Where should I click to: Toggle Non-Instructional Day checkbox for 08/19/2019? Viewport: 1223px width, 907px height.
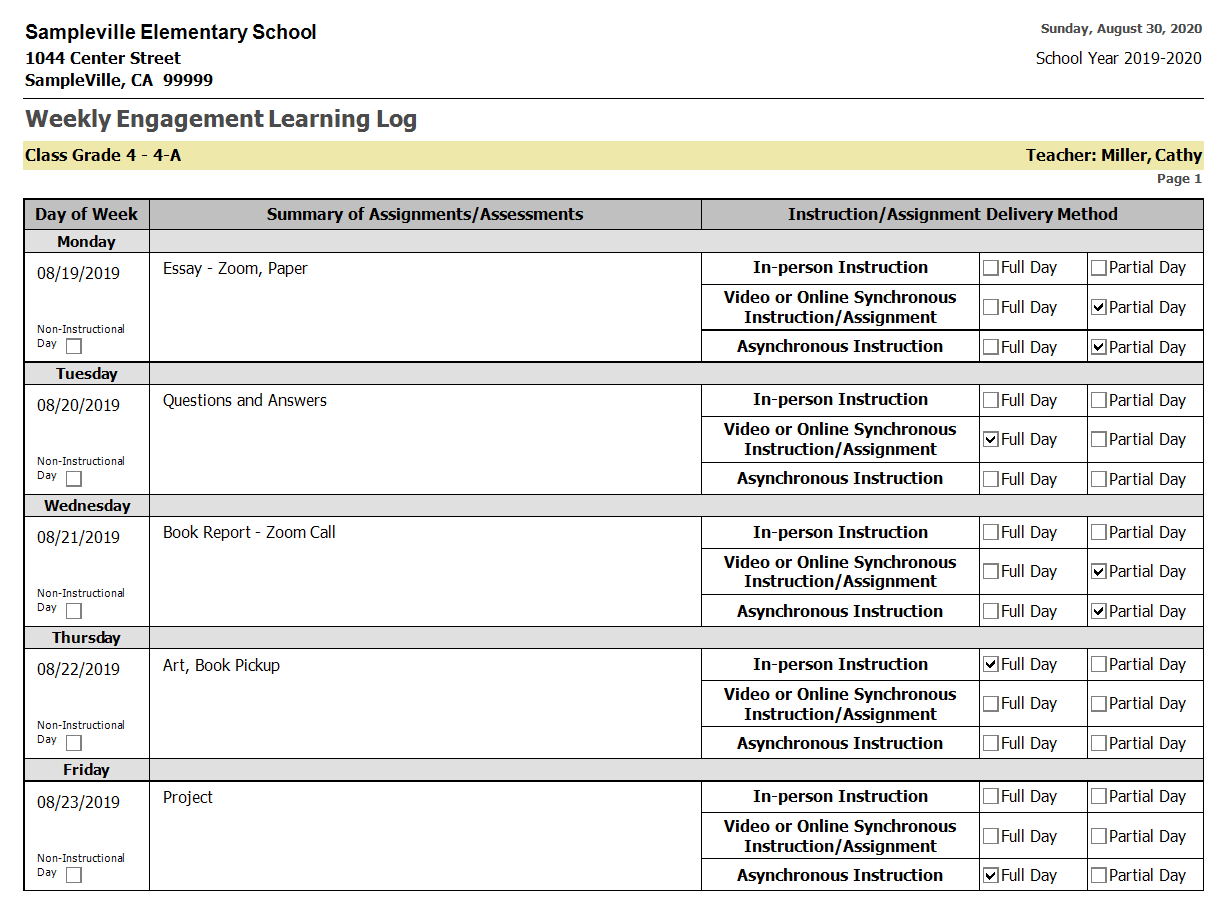point(74,347)
